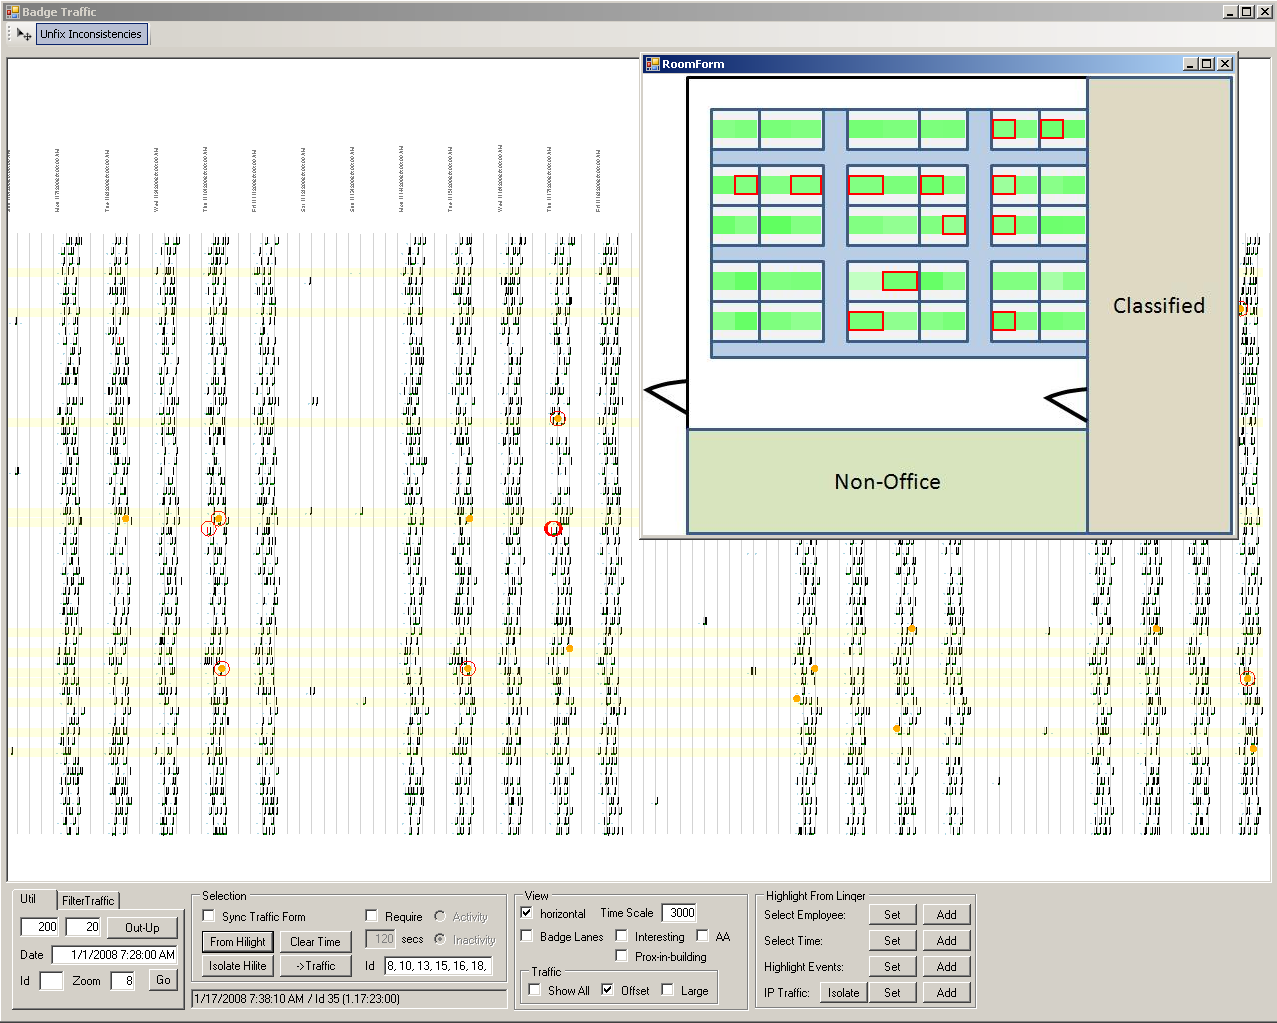Switch to the FilterTraffic tab
This screenshot has width=1277, height=1023.
pos(88,900)
